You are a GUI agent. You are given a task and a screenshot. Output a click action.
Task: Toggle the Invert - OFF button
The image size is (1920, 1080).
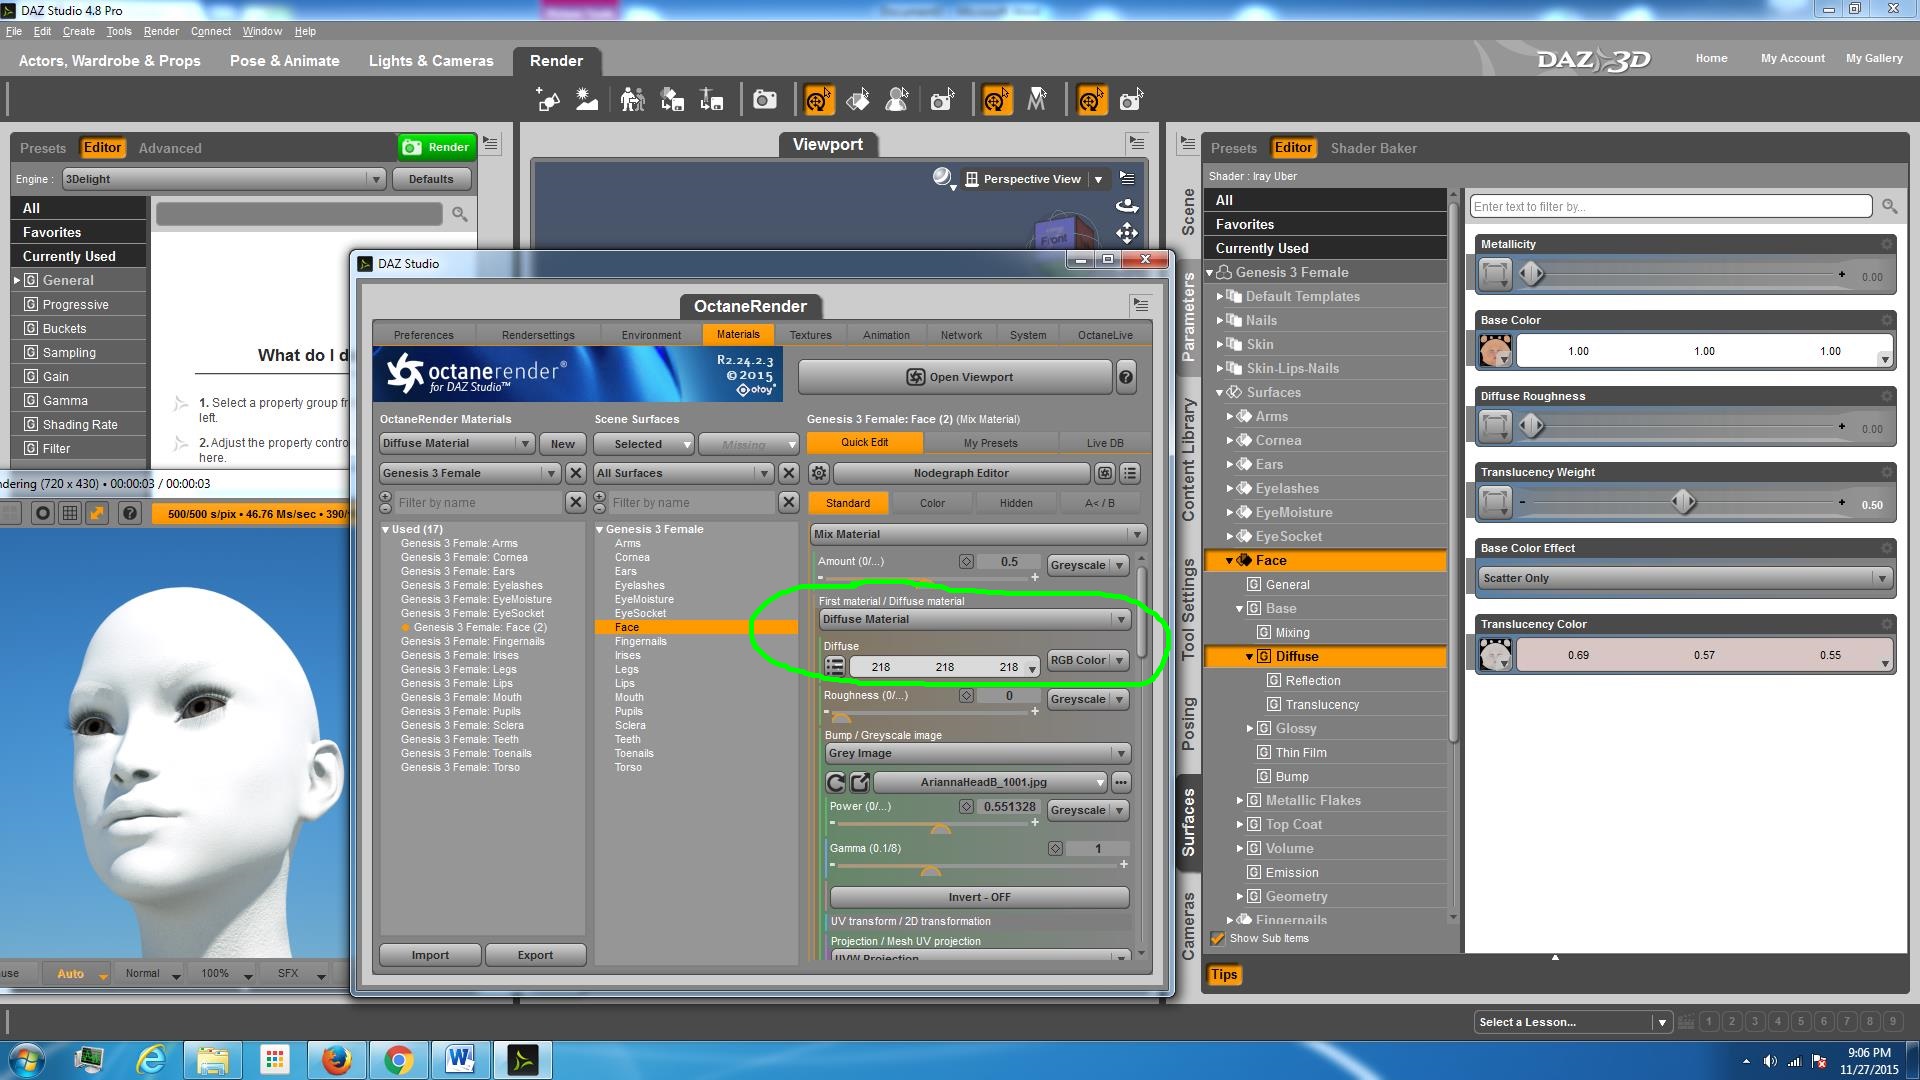tap(978, 897)
